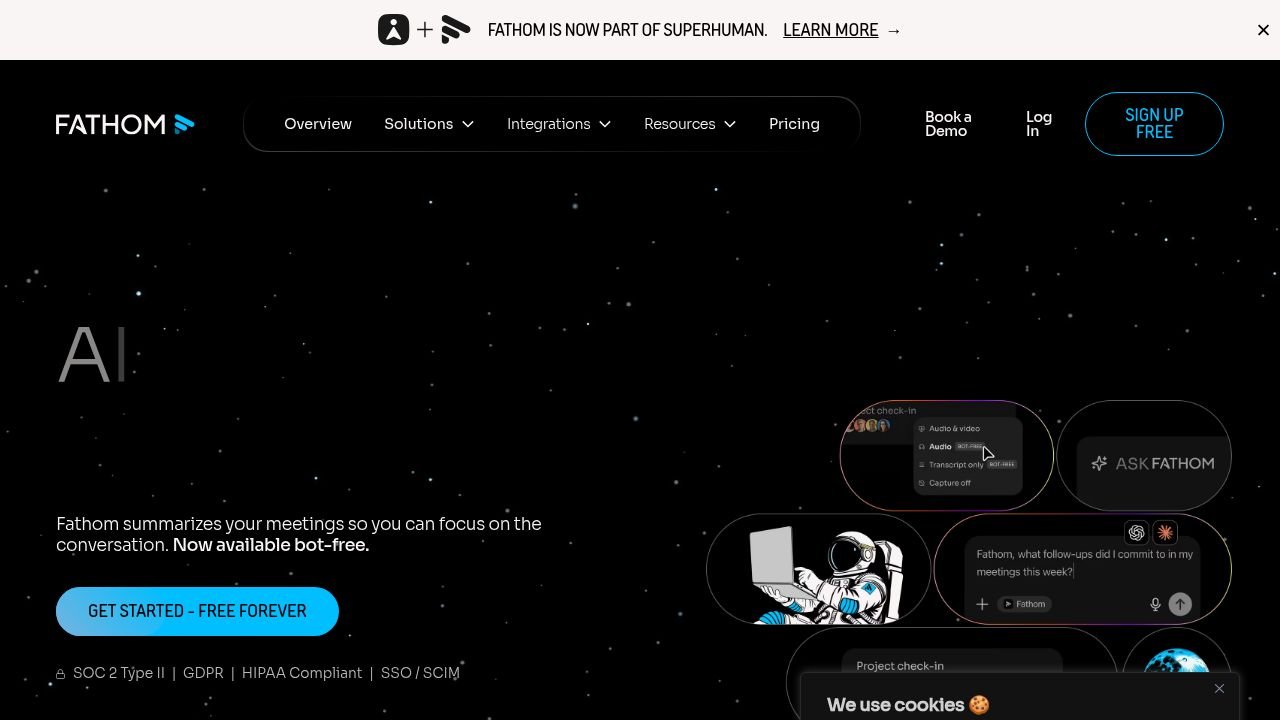The width and height of the screenshot is (1280, 720).
Task: Close the cookies notice
Action: point(1219,688)
